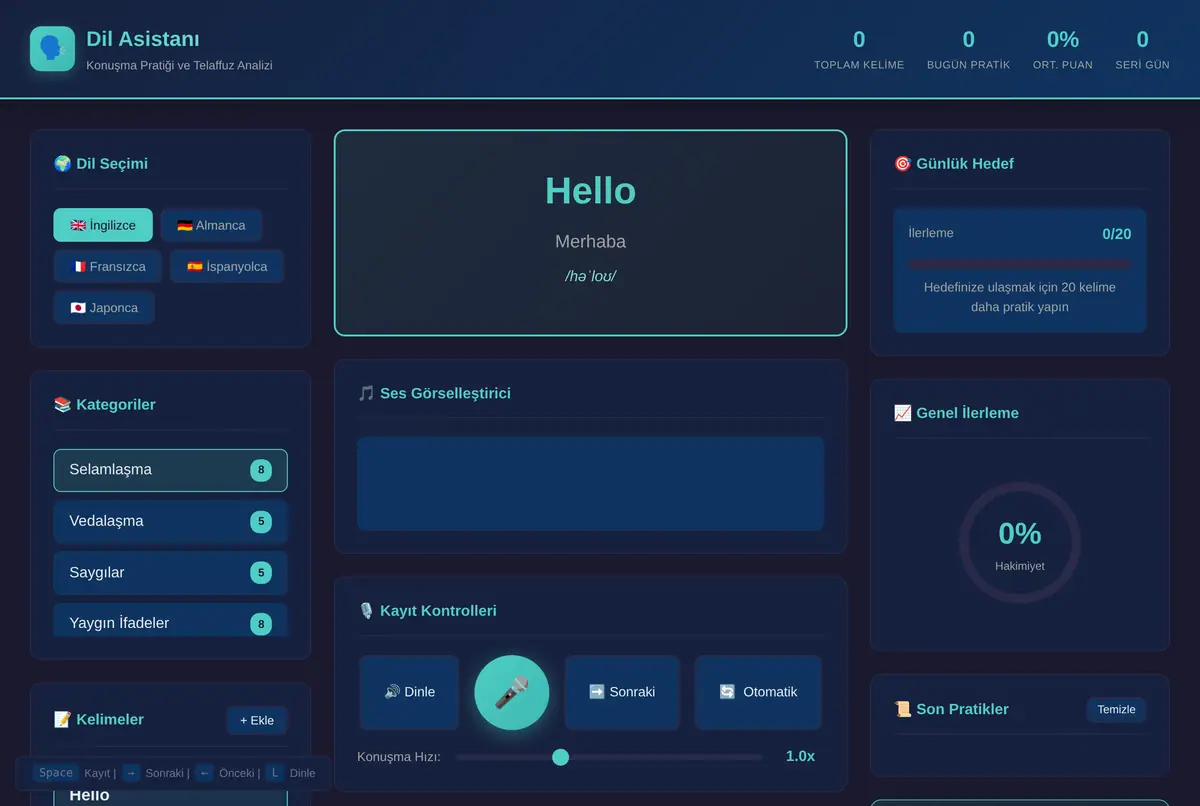Toggle Otomatik mode
The height and width of the screenshot is (806, 1200).
758,692
